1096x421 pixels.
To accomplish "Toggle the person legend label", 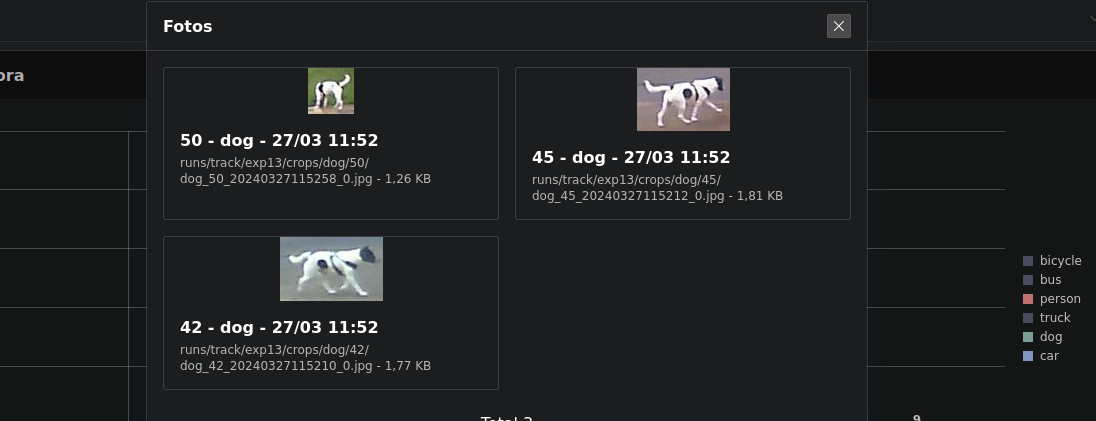I will point(1060,299).
